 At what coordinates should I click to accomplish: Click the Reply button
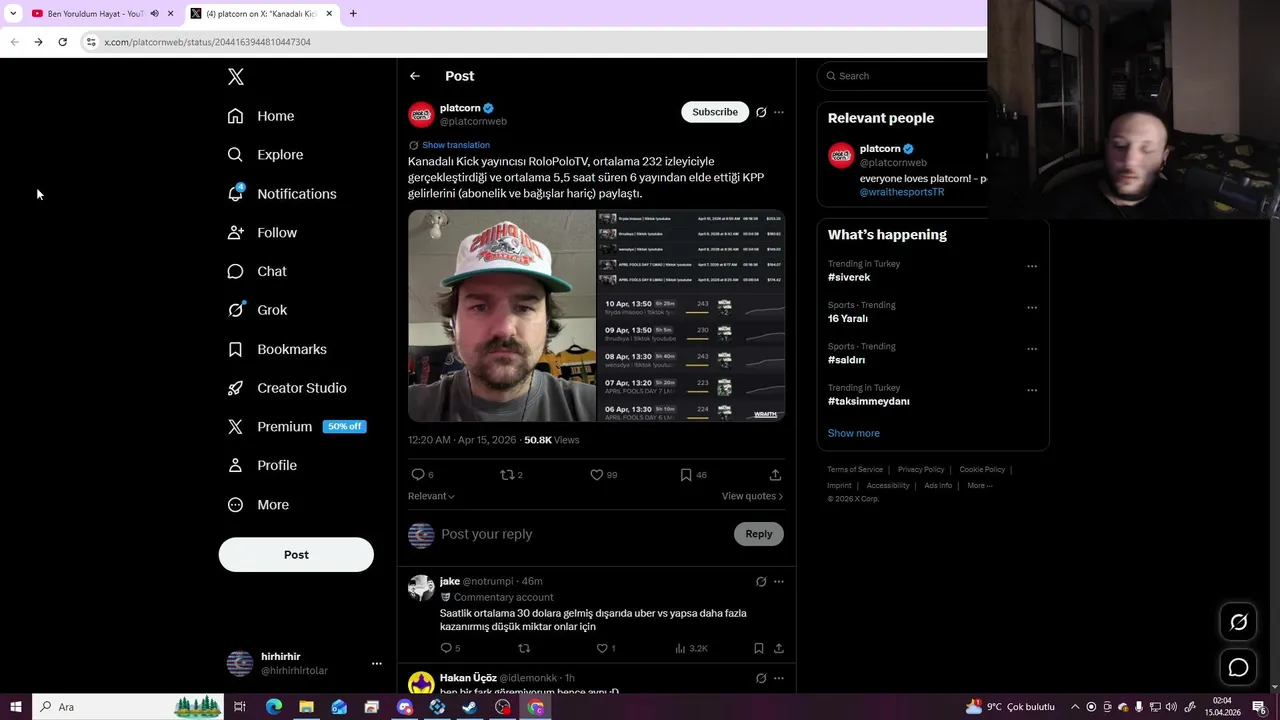759,534
